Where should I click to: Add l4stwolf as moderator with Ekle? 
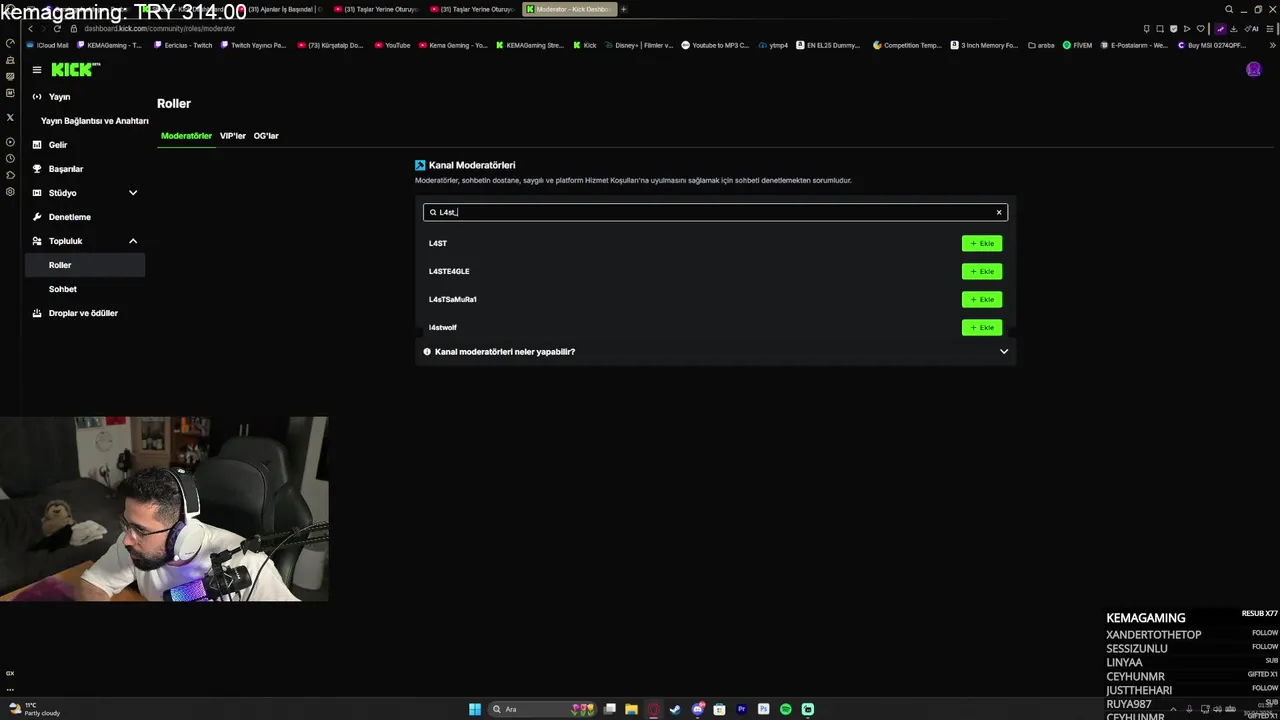pyautogui.click(x=981, y=327)
